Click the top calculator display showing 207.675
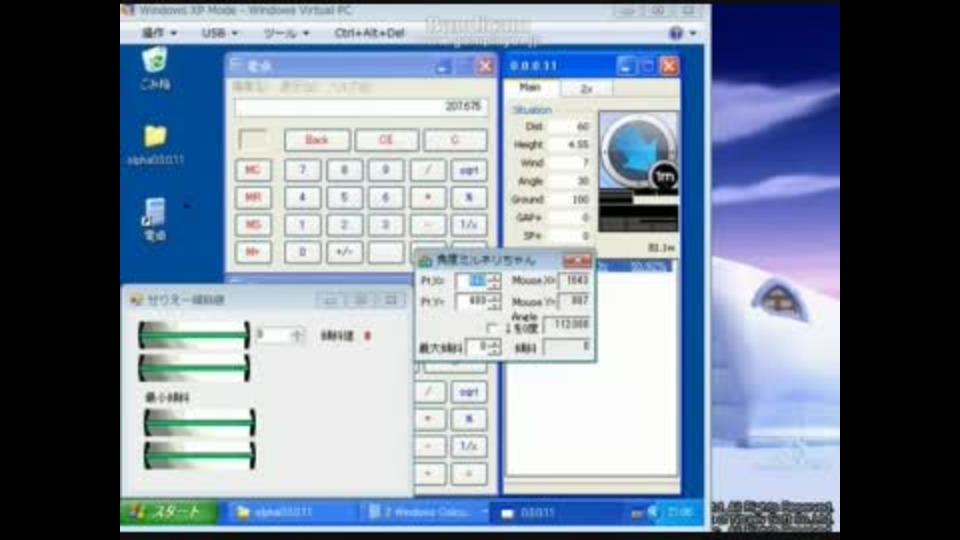This screenshot has width=960, height=540. (x=361, y=107)
